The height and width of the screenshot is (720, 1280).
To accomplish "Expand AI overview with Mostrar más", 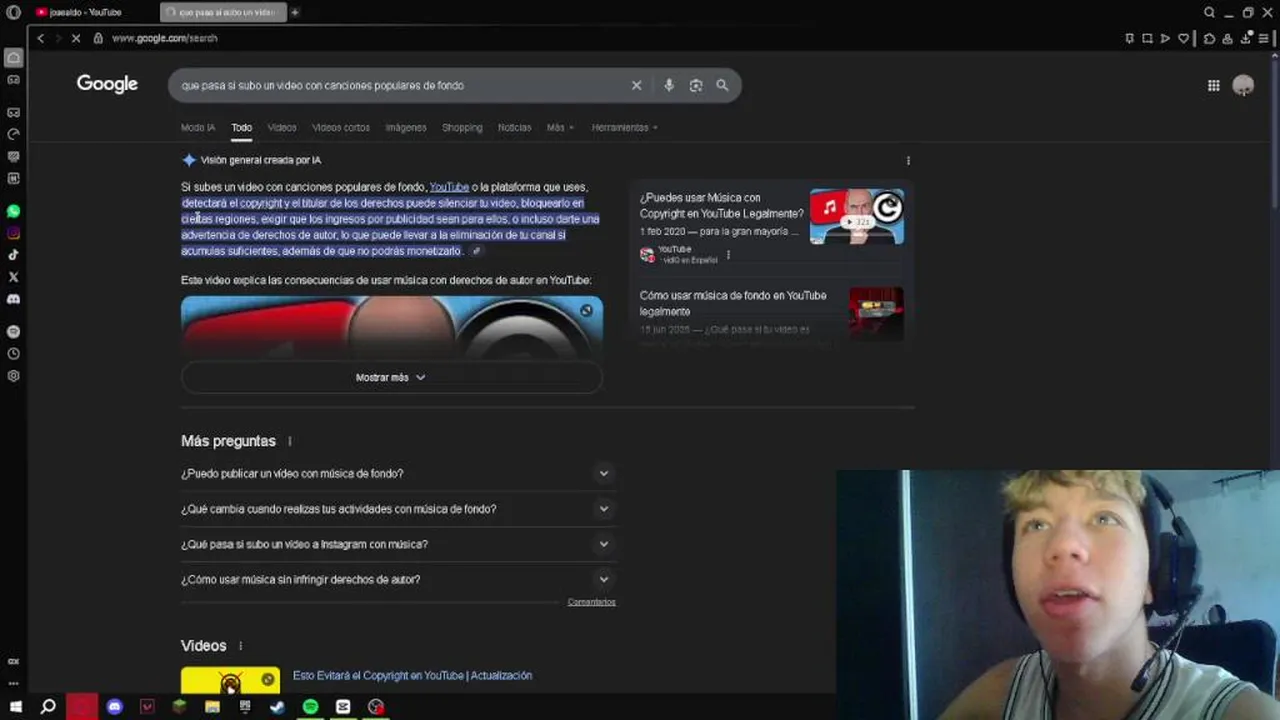I will pyautogui.click(x=391, y=377).
